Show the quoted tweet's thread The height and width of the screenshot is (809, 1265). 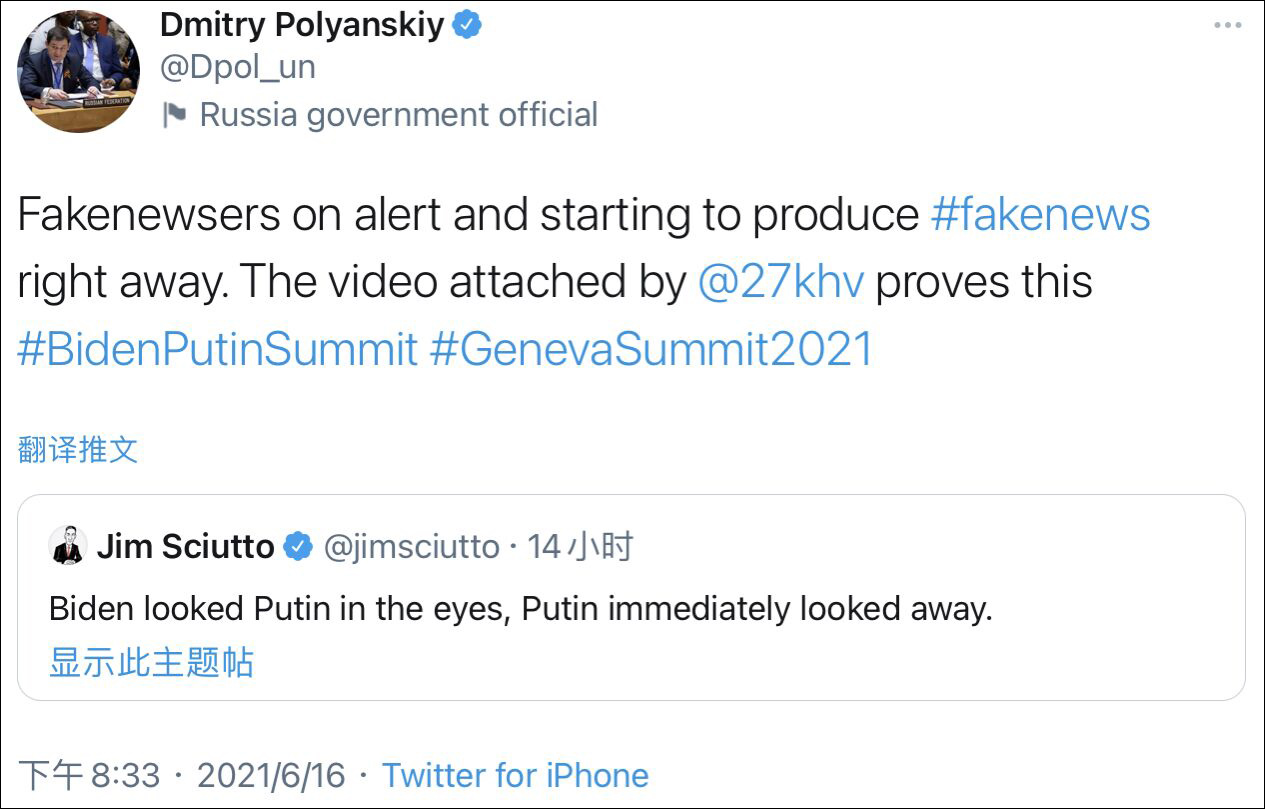(x=151, y=663)
